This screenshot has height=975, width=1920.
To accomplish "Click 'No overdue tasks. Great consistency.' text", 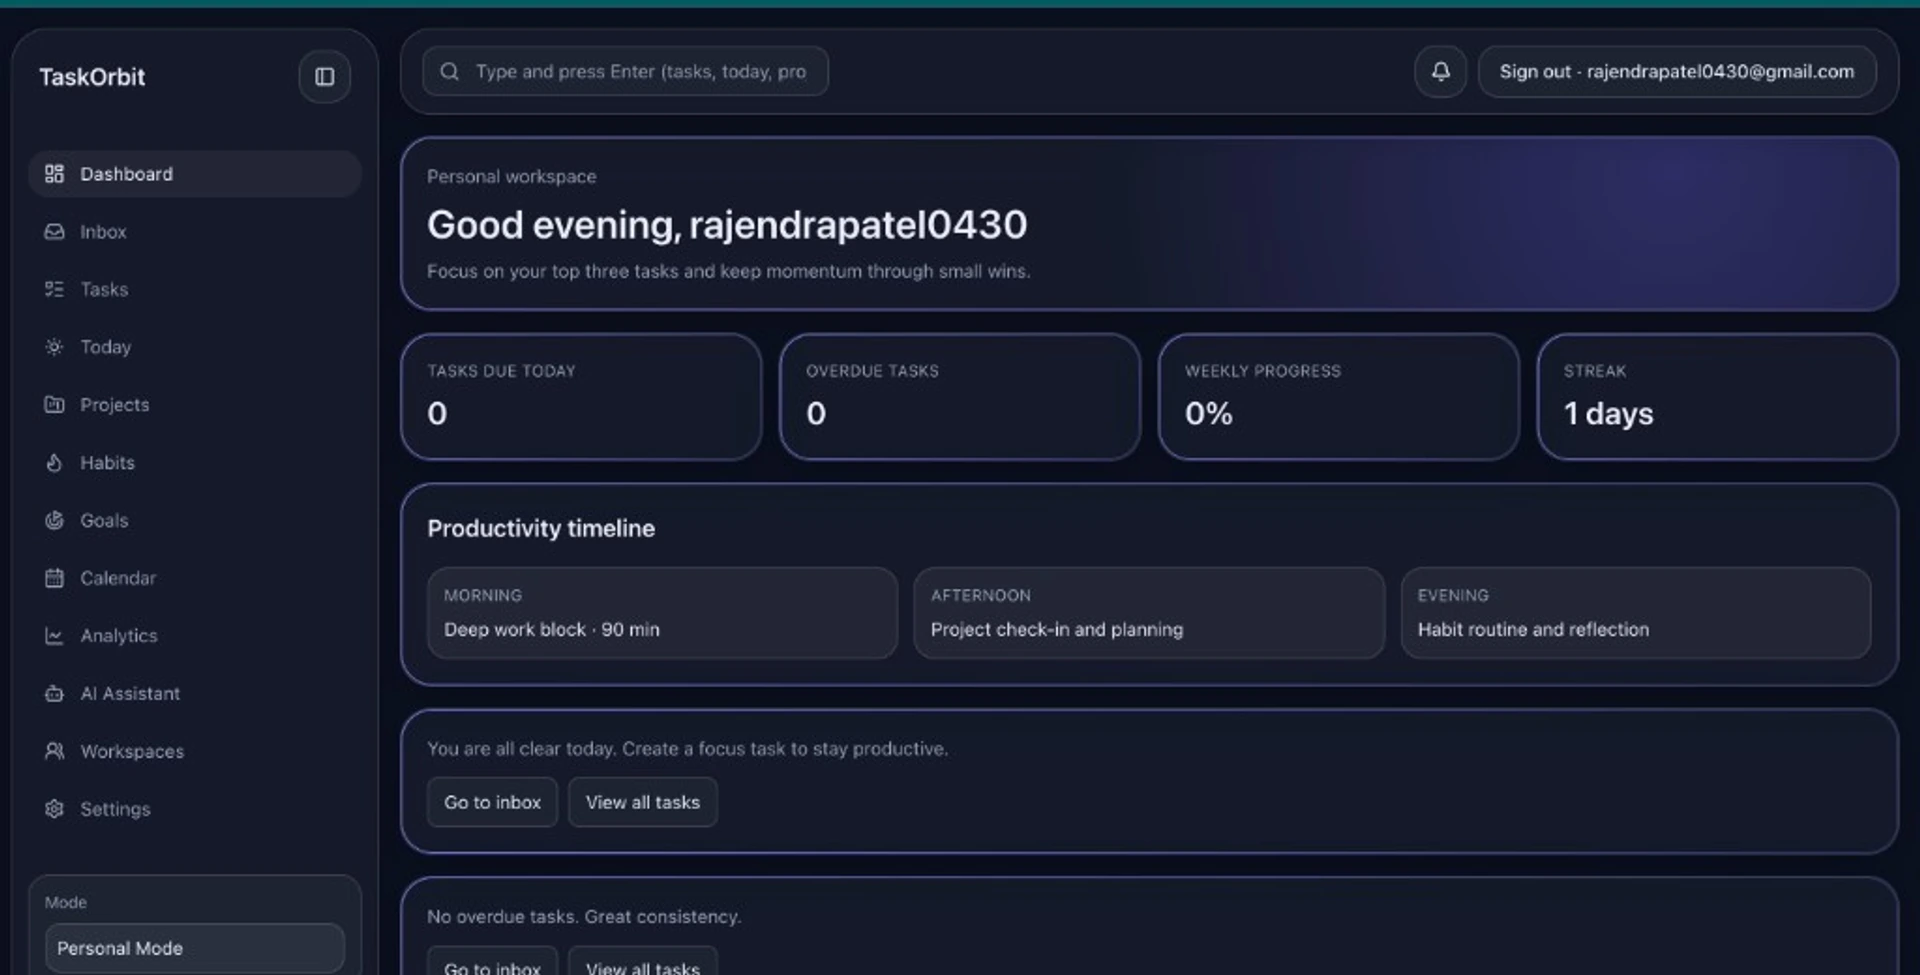I will 584,917.
